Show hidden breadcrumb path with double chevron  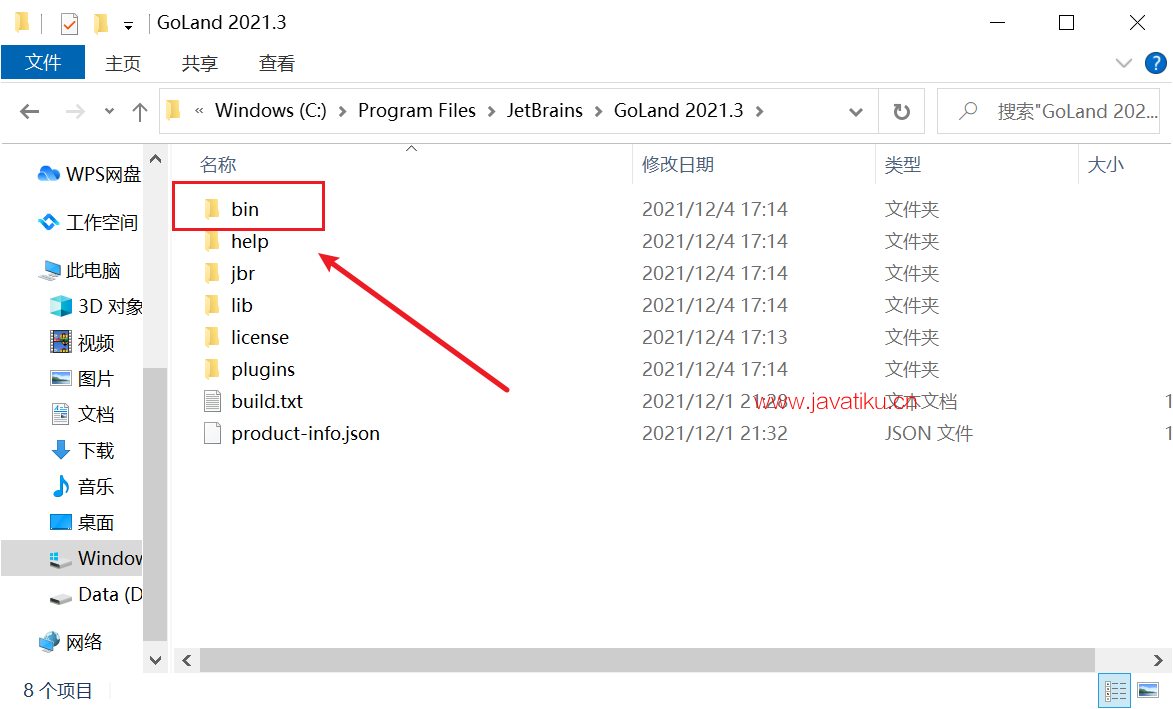coord(199,111)
